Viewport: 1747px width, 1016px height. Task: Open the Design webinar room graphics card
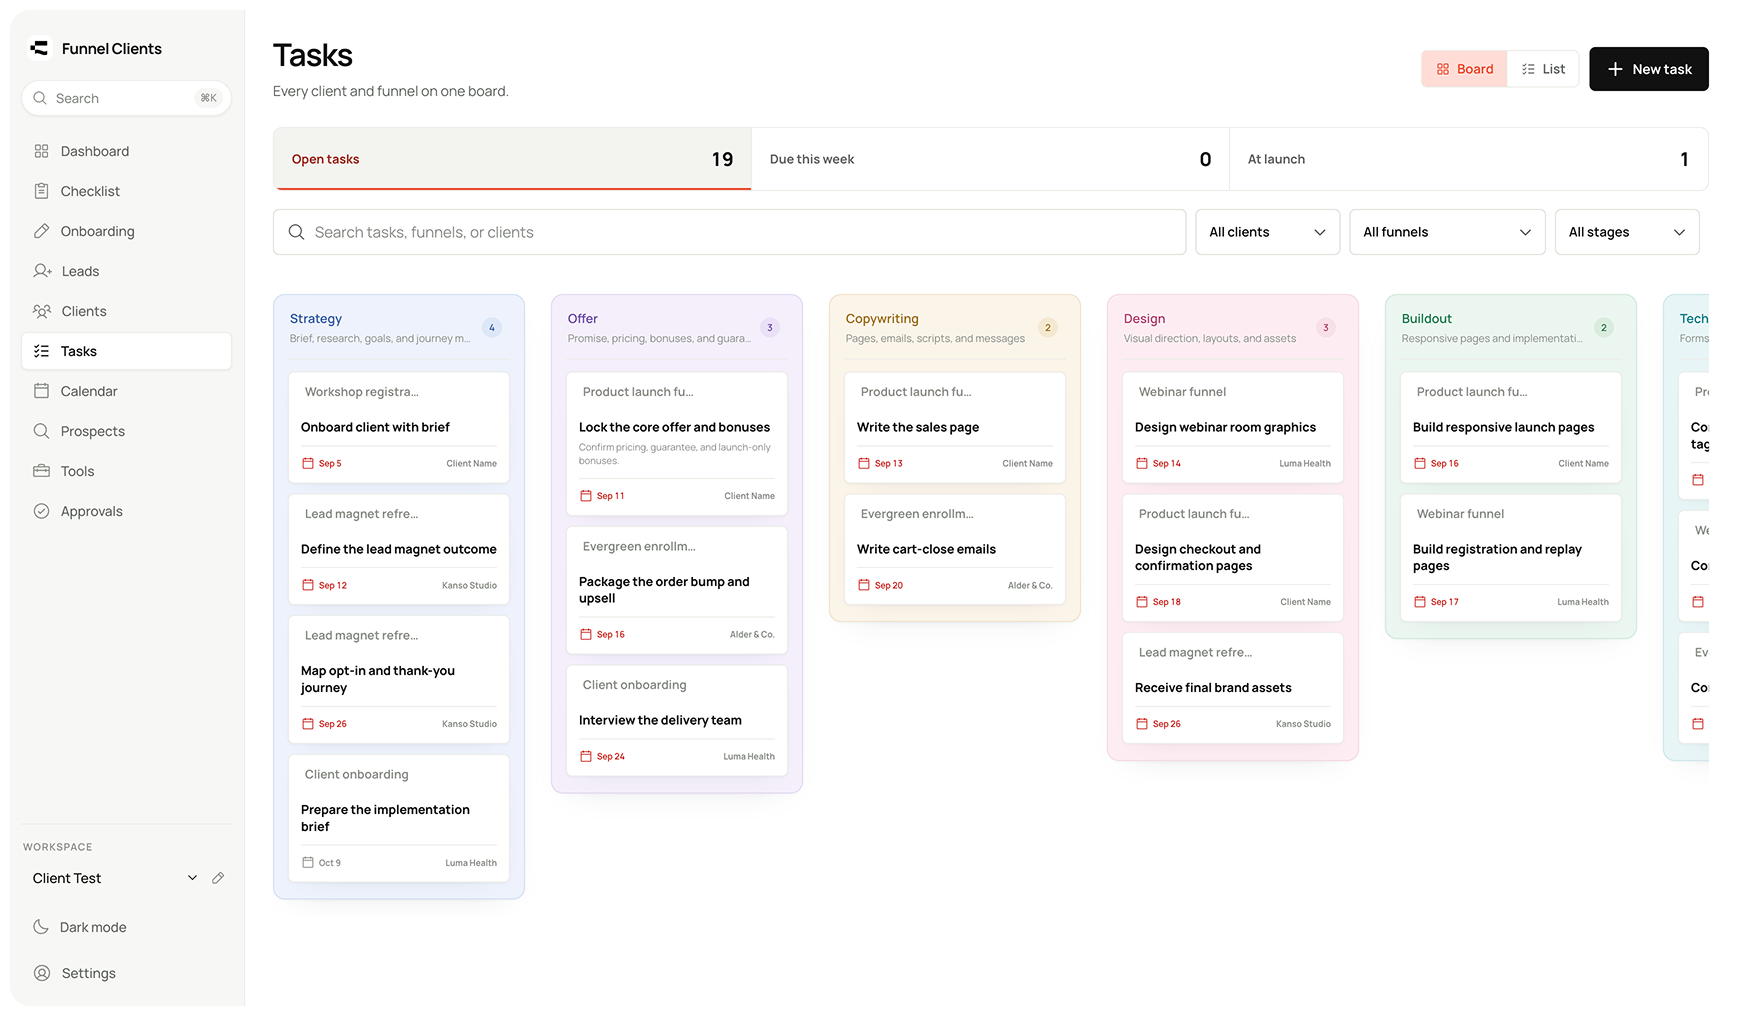pos(1233,427)
